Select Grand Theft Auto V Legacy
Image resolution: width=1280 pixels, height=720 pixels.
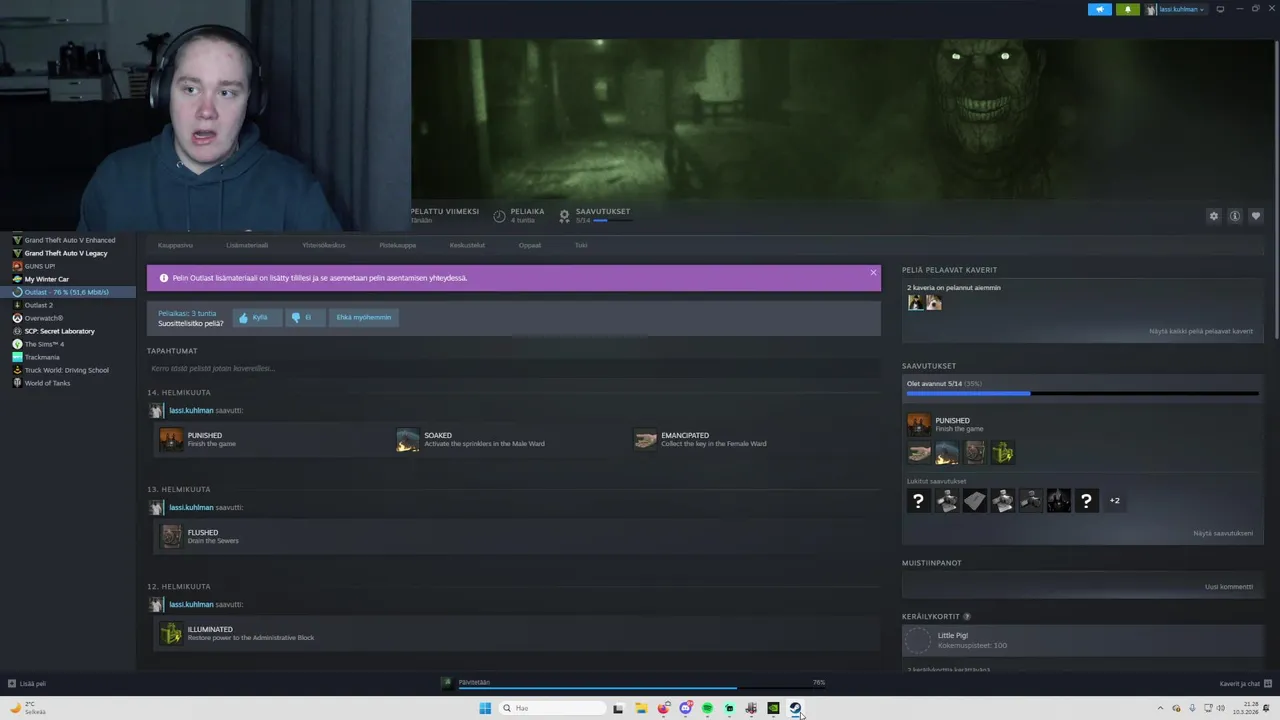68,253
